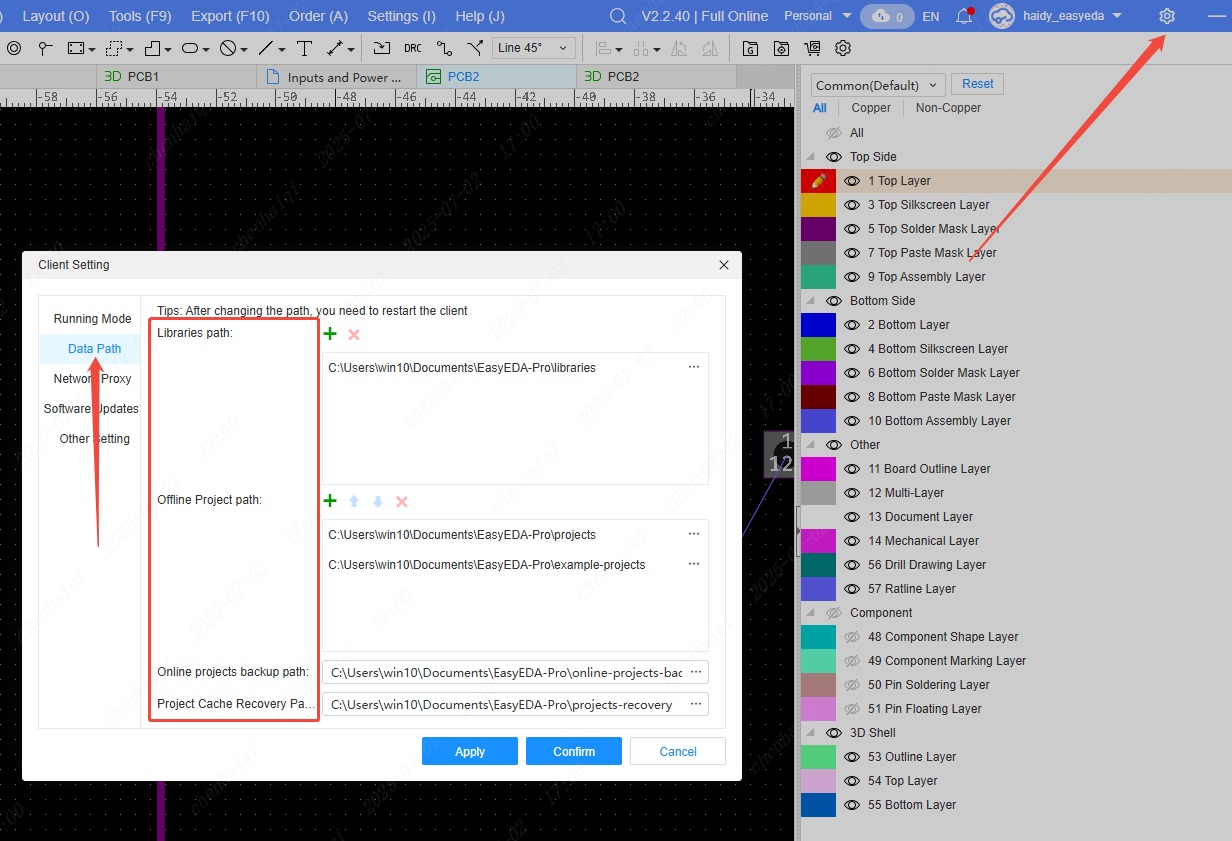This screenshot has height=841, width=1232.
Task: Open the Common(Default) layer preset dropdown
Action: (877, 85)
